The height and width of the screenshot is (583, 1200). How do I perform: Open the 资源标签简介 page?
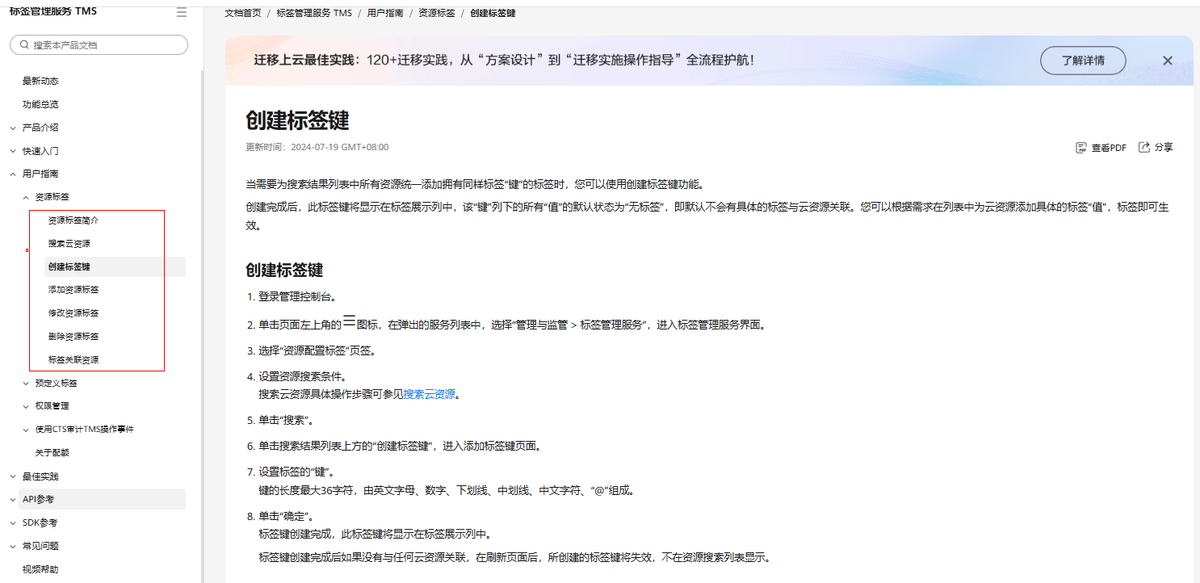(x=74, y=220)
